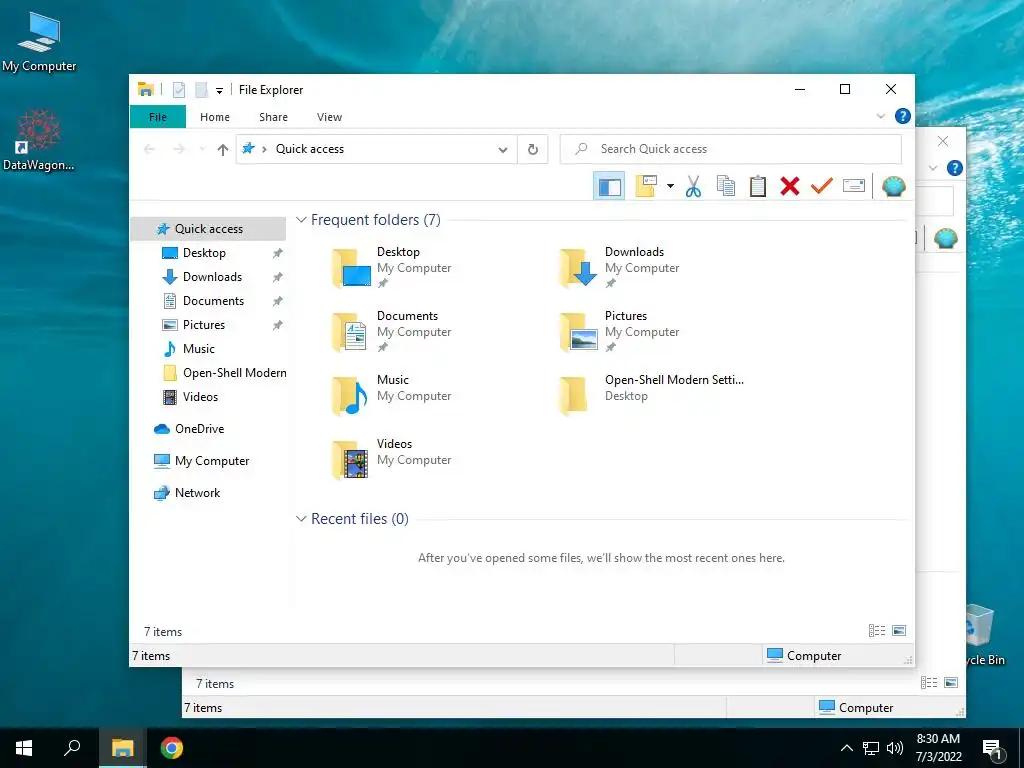Select the Videos frequent folder icon
This screenshot has width=1024, height=768.
tap(351, 460)
